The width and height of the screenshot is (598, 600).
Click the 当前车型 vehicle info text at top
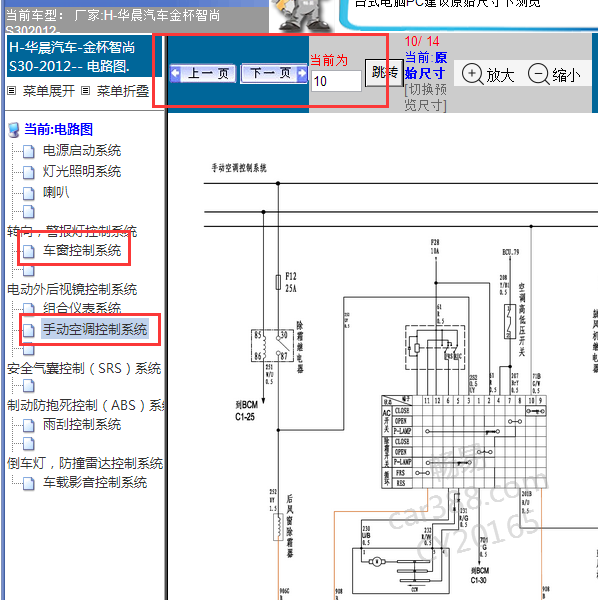tap(113, 21)
